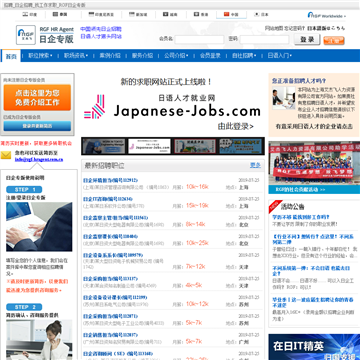Screen dimensions: 360x360
Task: Open the 【行业不同】想转行 announcement
Action: click(313, 239)
